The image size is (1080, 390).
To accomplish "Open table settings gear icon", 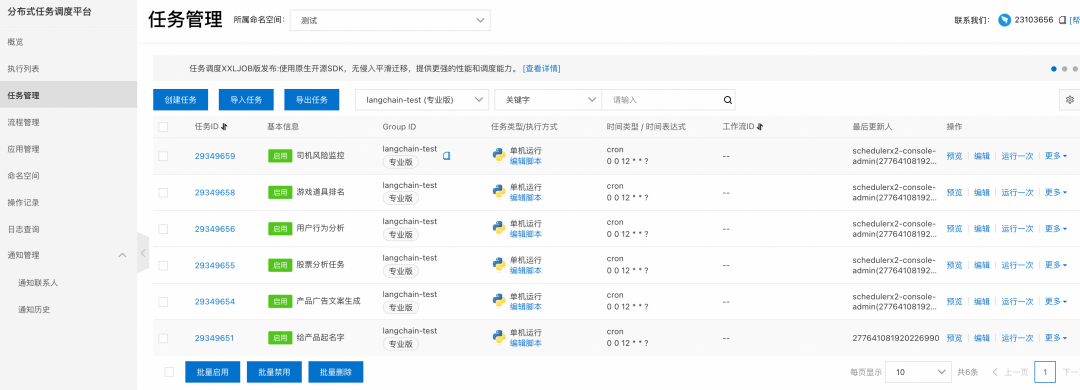I will click(1070, 100).
